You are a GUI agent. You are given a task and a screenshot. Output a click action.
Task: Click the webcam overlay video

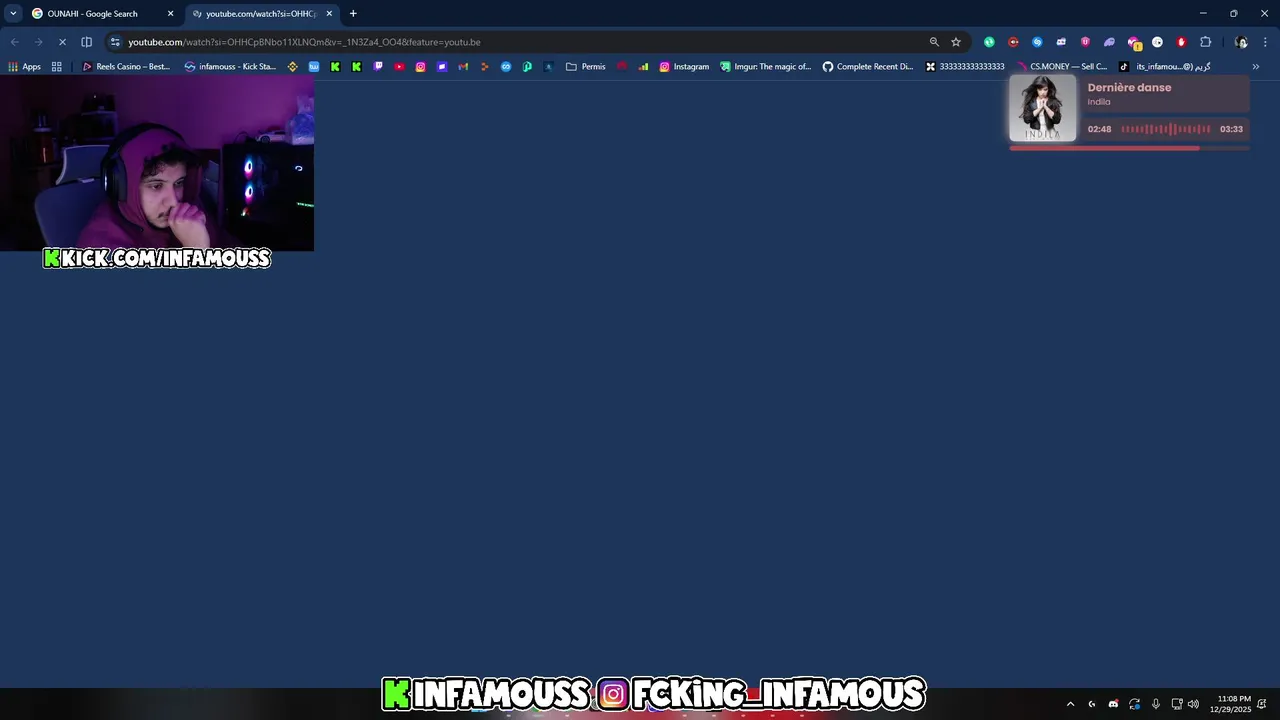click(157, 164)
